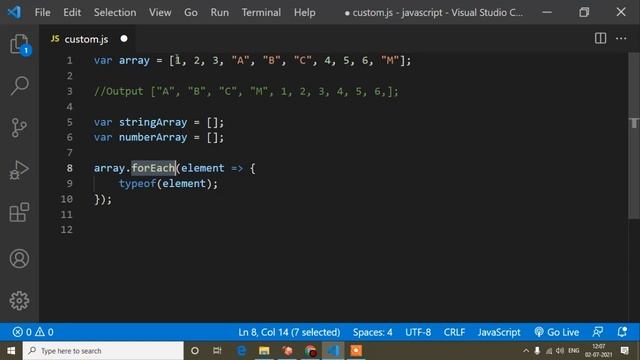Click the typeof keyword on line 9
640x360 pixels.
click(138, 184)
